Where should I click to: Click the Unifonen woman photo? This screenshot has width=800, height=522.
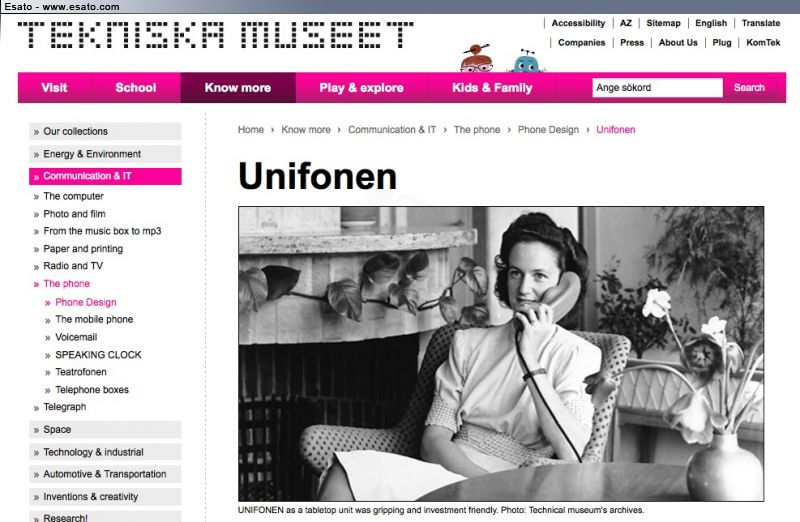pos(501,354)
